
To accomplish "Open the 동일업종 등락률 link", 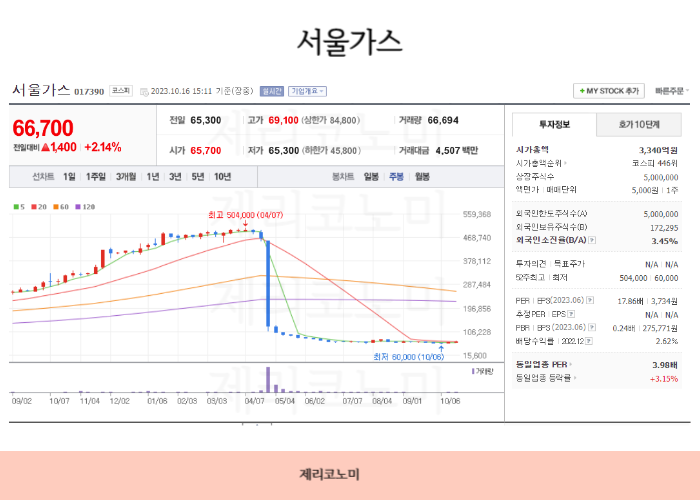I will tap(546, 378).
